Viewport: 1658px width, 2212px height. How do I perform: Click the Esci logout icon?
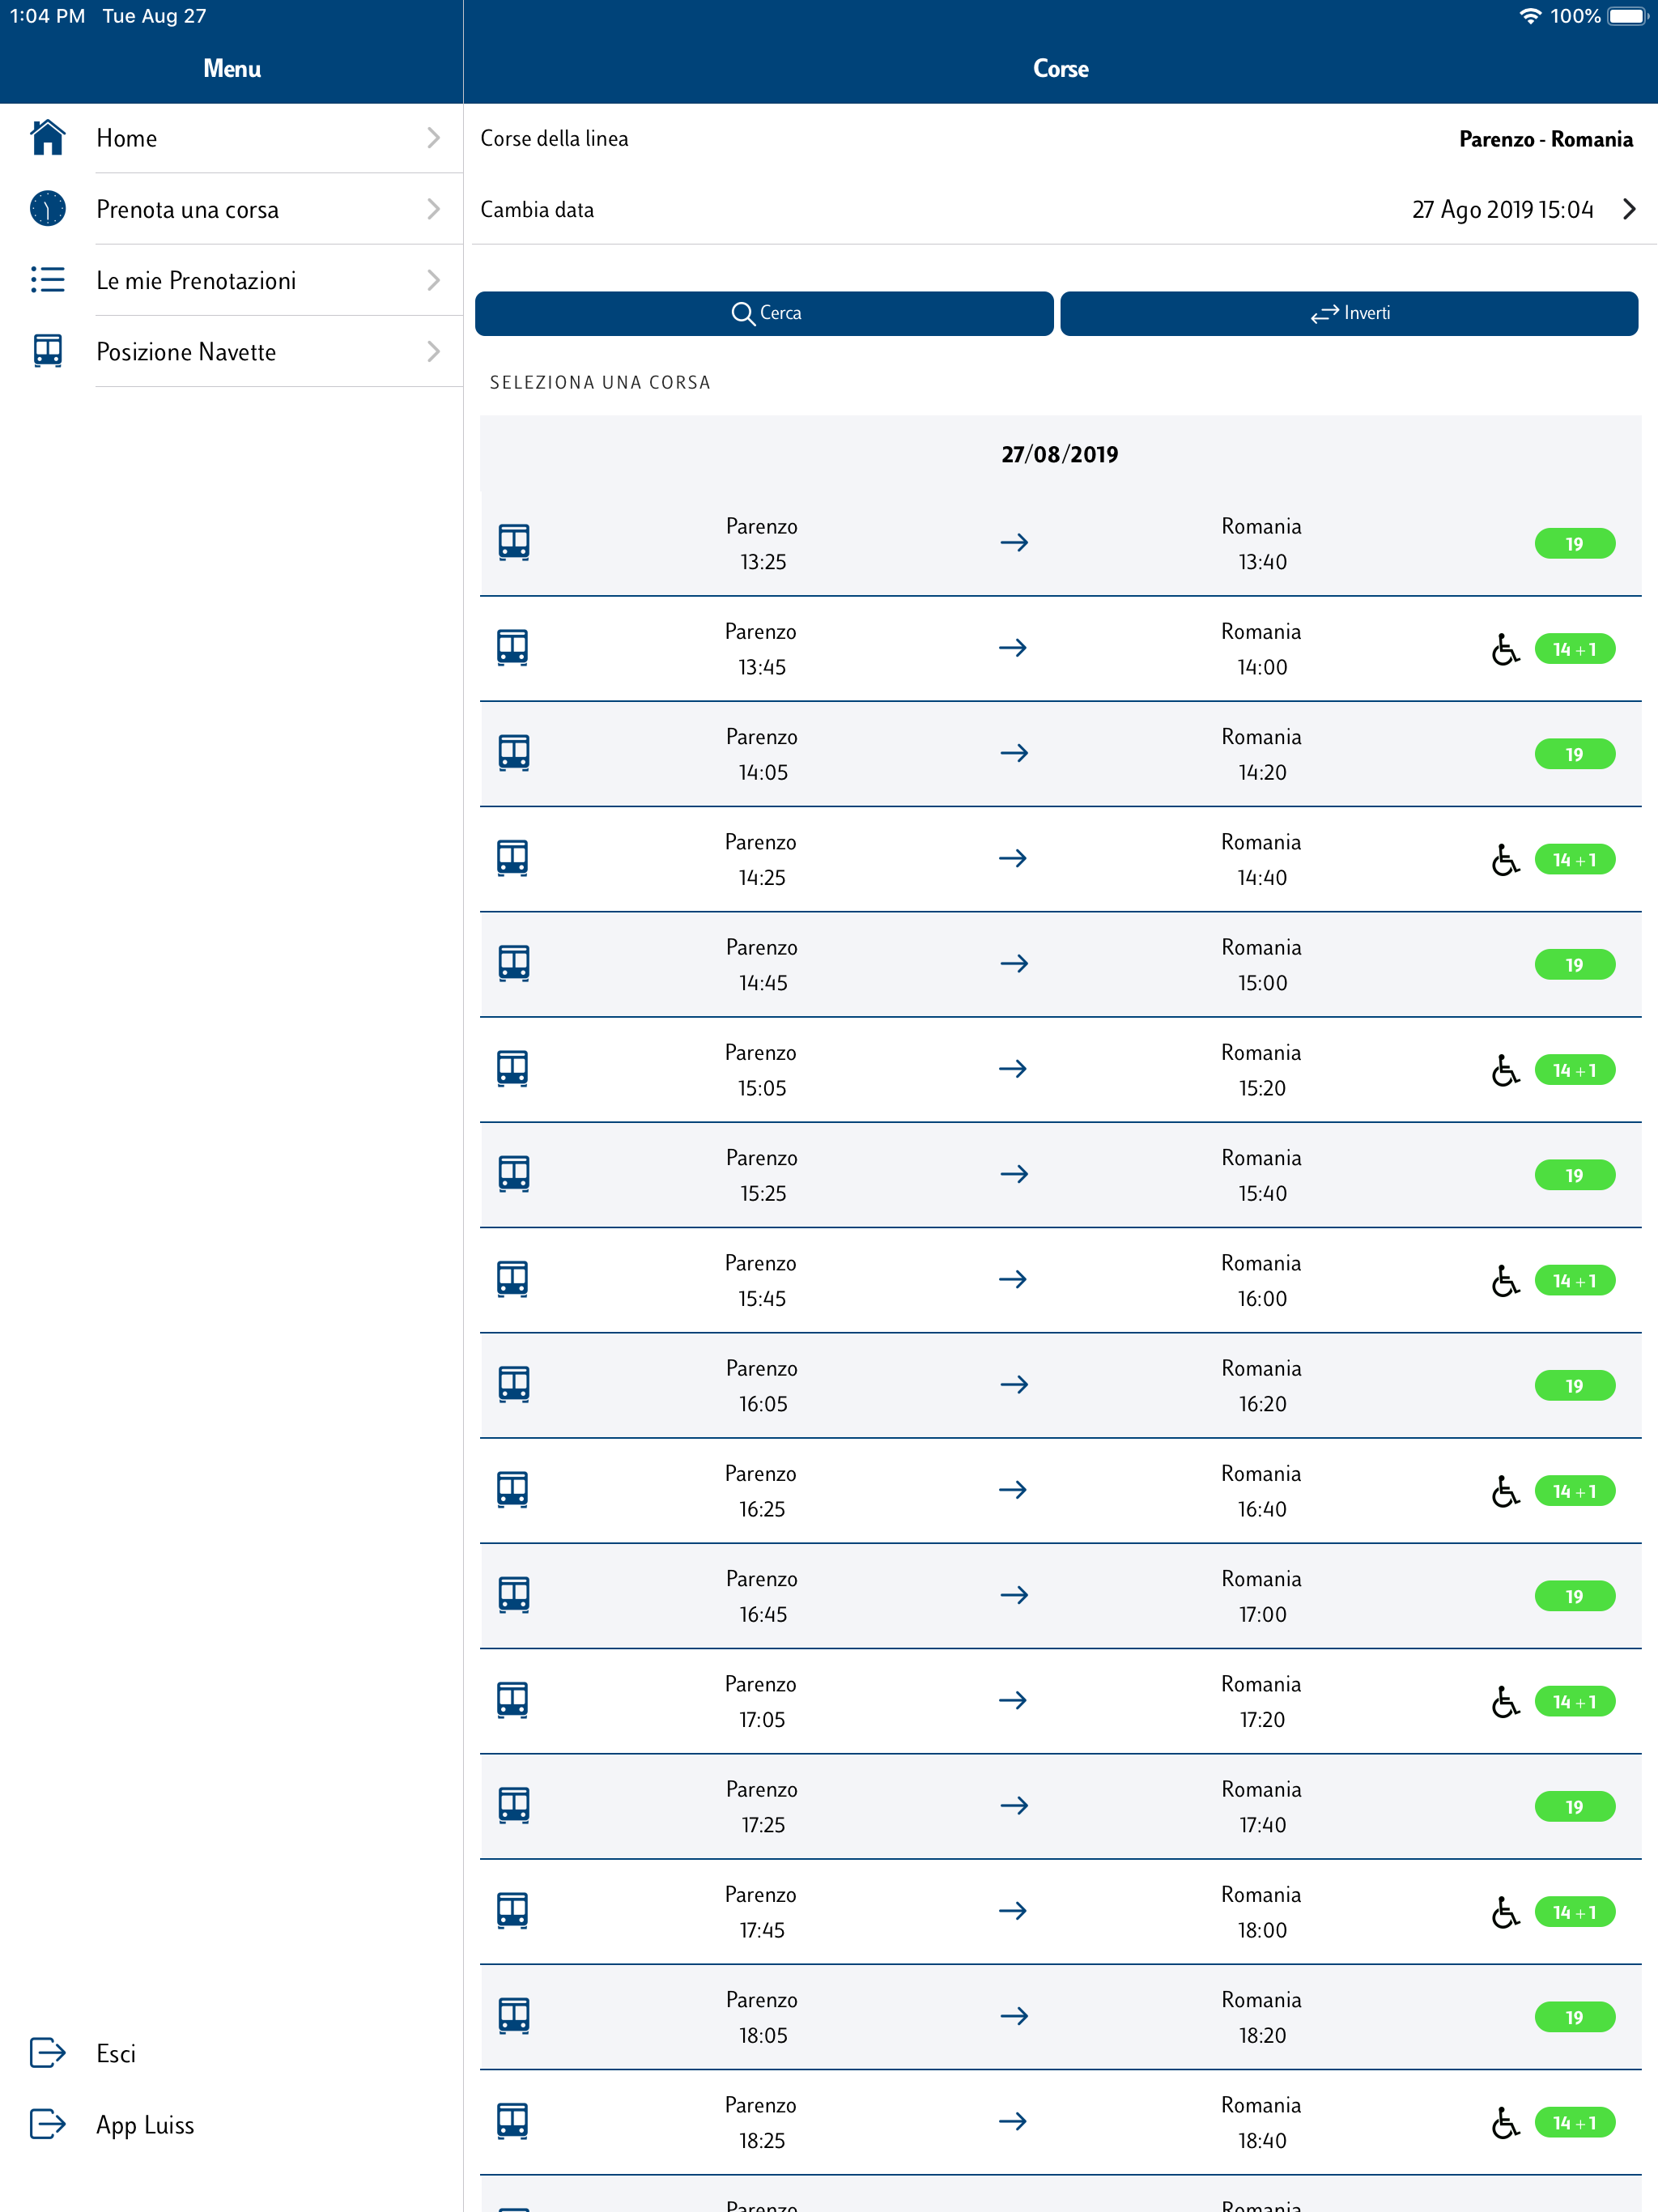click(47, 2053)
